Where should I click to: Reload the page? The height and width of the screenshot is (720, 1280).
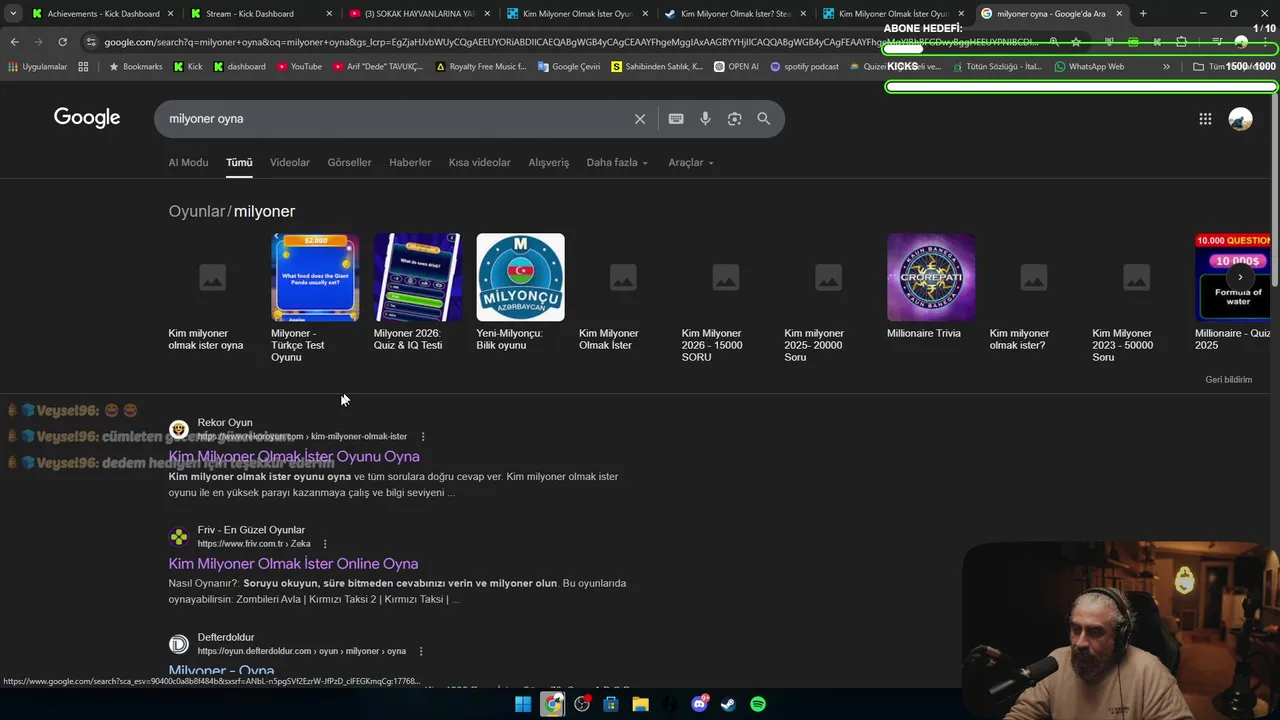tap(62, 42)
